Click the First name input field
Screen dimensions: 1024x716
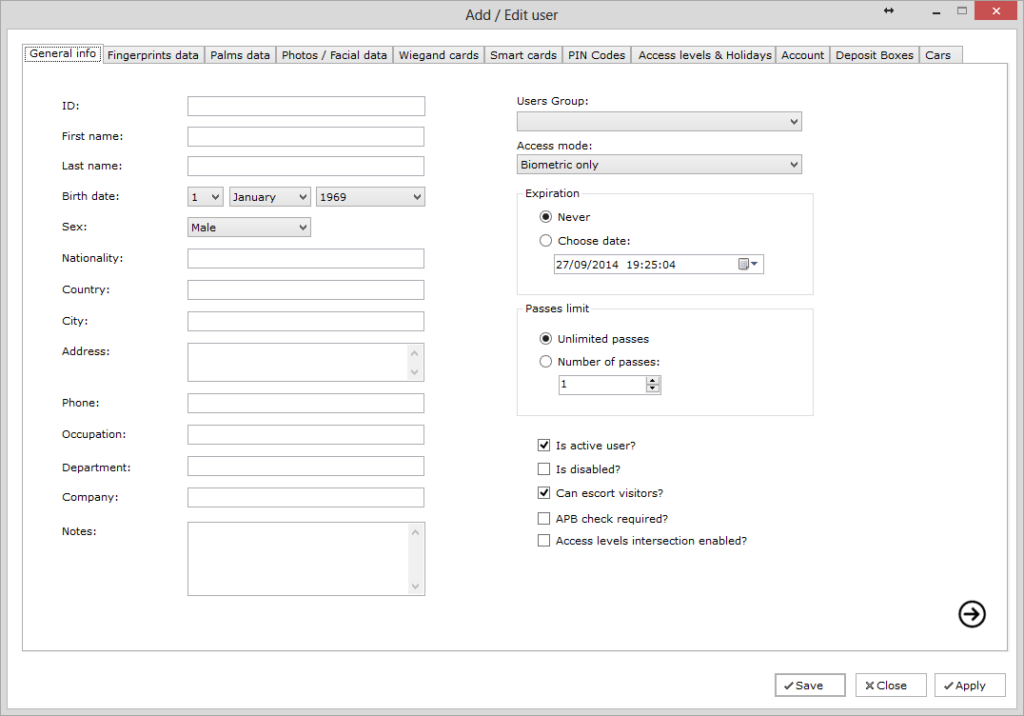[305, 136]
